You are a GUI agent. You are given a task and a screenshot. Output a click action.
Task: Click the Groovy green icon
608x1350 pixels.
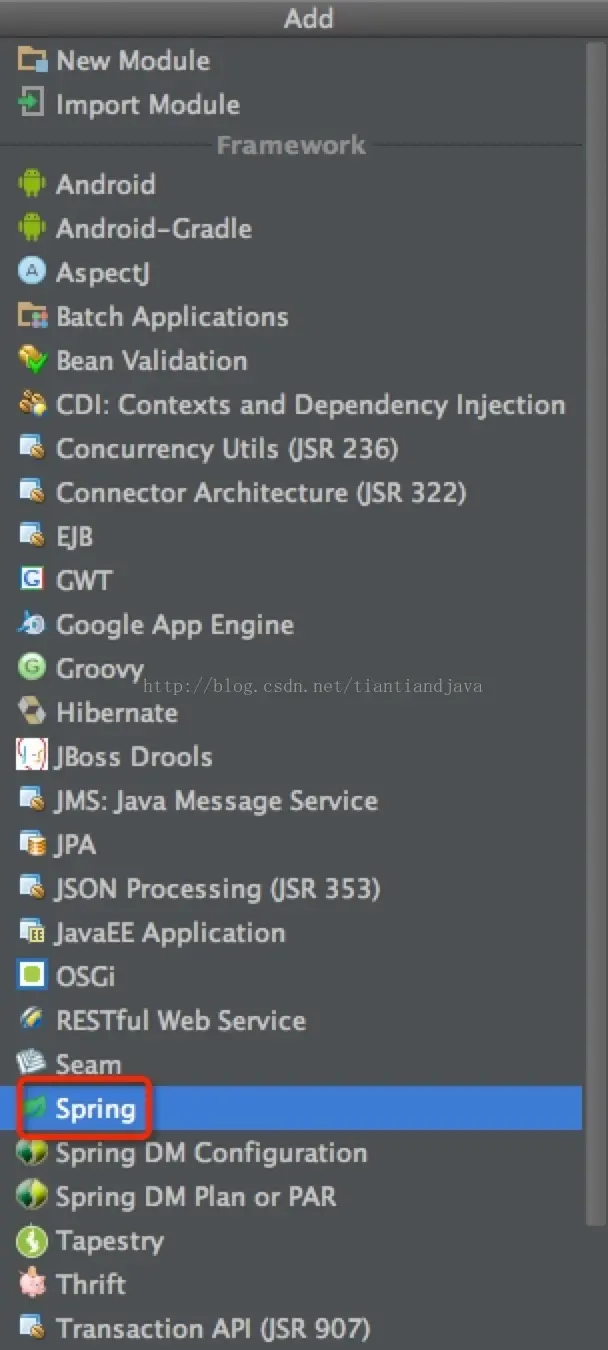pos(32,668)
